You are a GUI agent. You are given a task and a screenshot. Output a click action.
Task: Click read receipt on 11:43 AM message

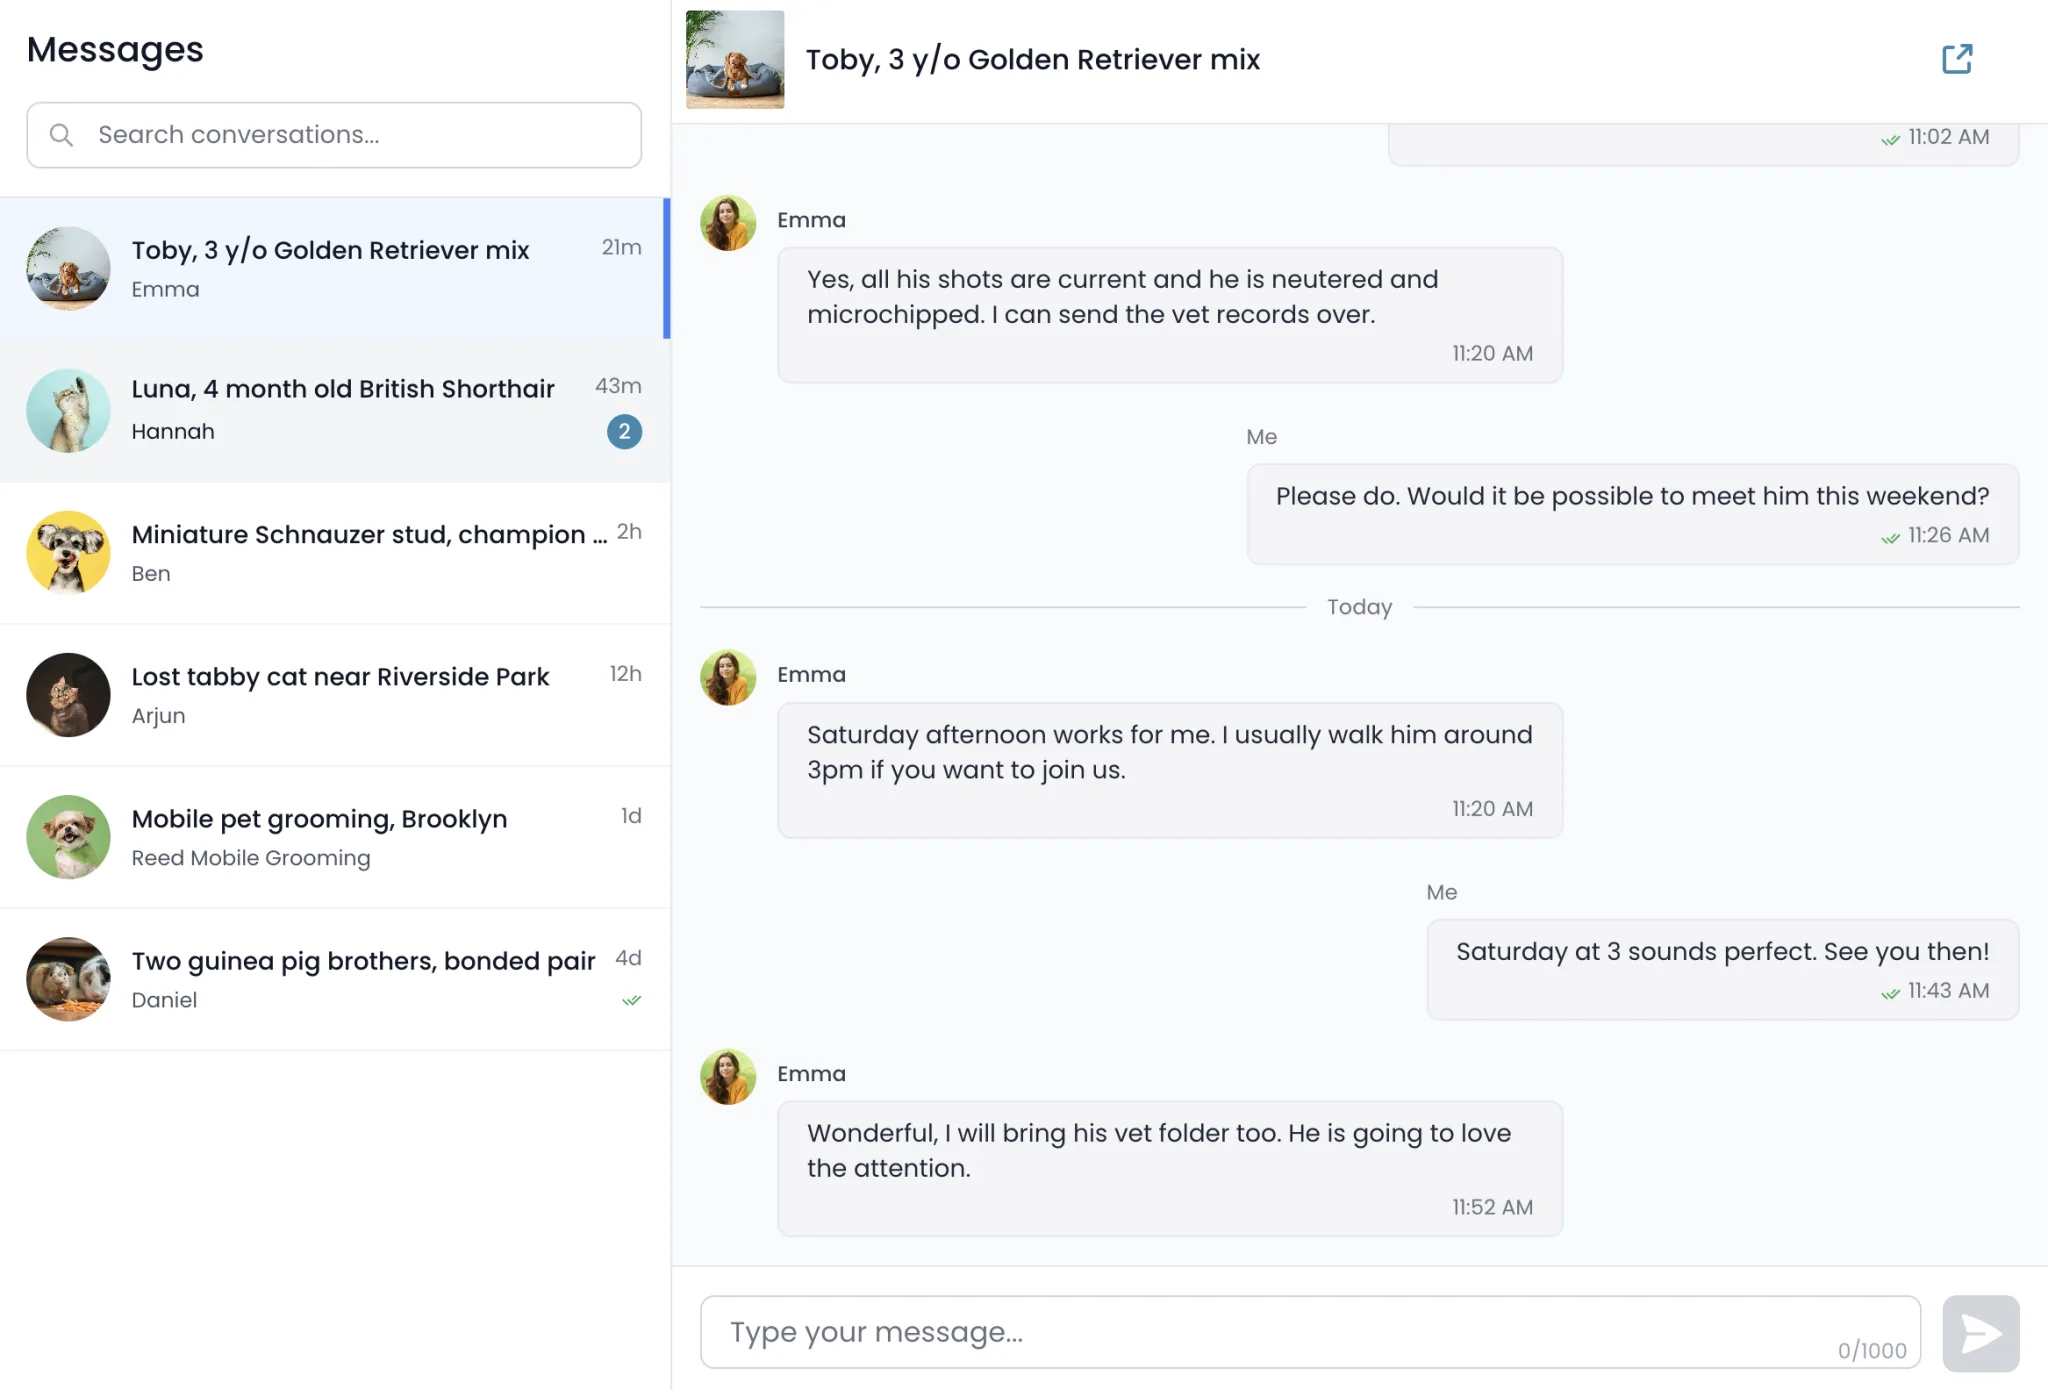pos(1890,992)
